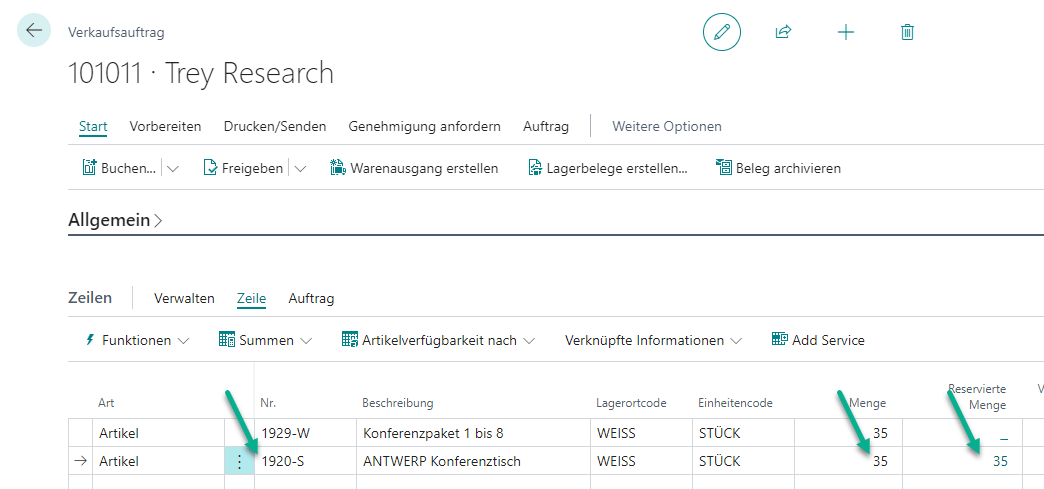Click the Beschreibung column header
The width and height of the screenshot is (1044, 489).
(x=397, y=403)
